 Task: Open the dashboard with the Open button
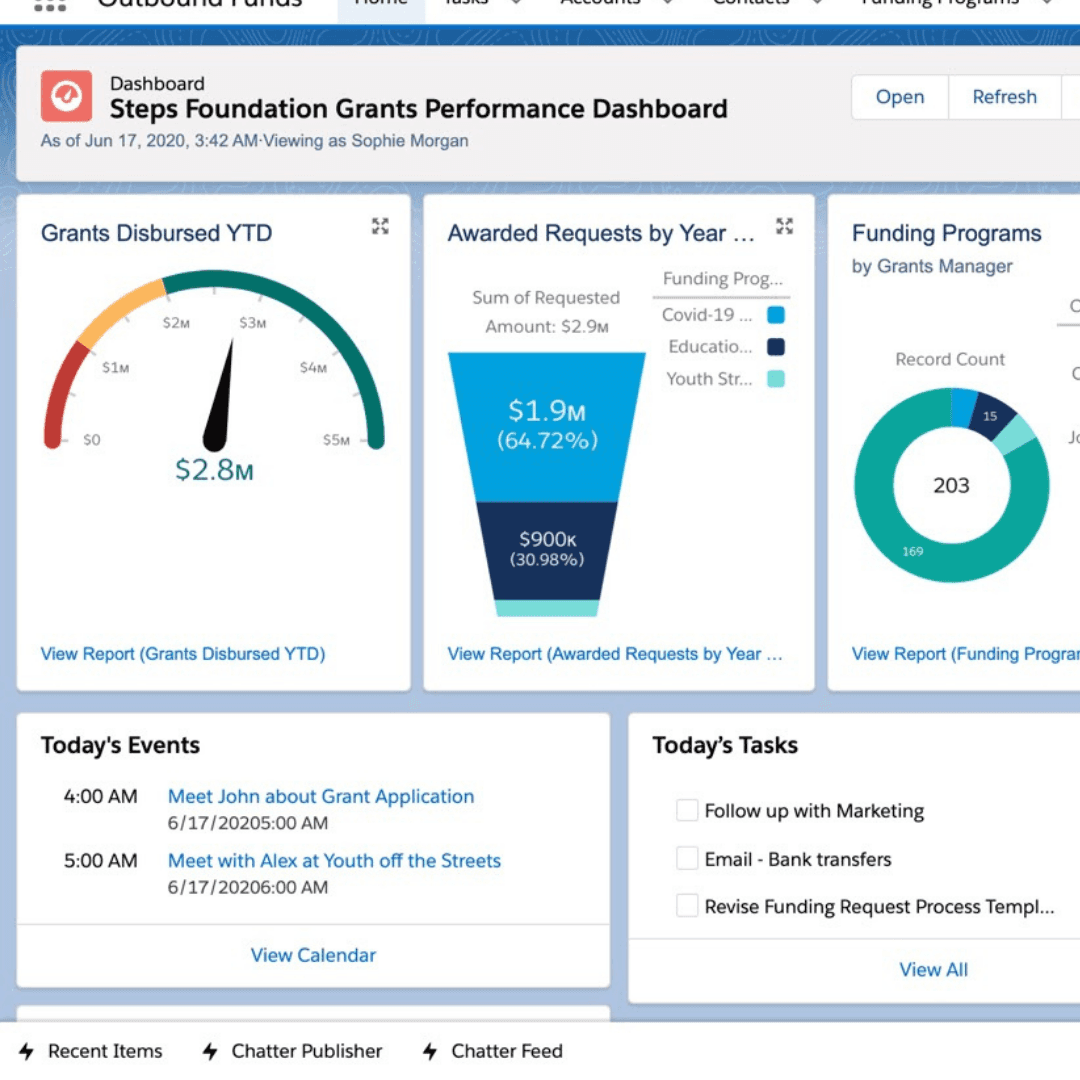point(900,97)
